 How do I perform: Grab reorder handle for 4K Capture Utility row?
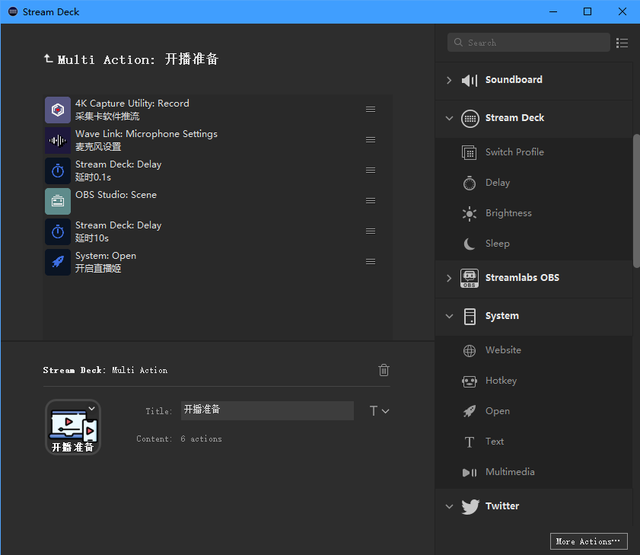pyautogui.click(x=370, y=109)
